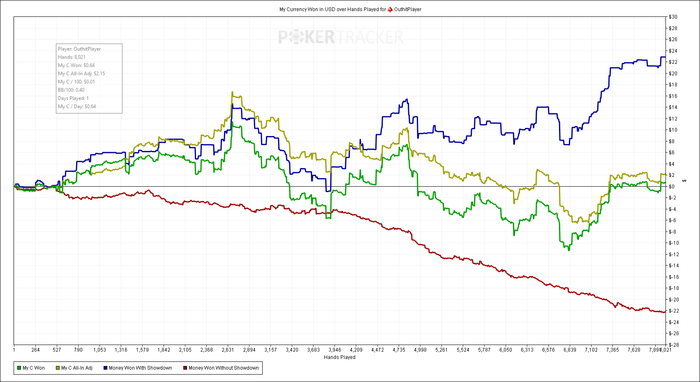This screenshot has width=700, height=382.
Task: Click the 'OuthitPlayer' name in the chart title
Action: [x=407, y=9]
